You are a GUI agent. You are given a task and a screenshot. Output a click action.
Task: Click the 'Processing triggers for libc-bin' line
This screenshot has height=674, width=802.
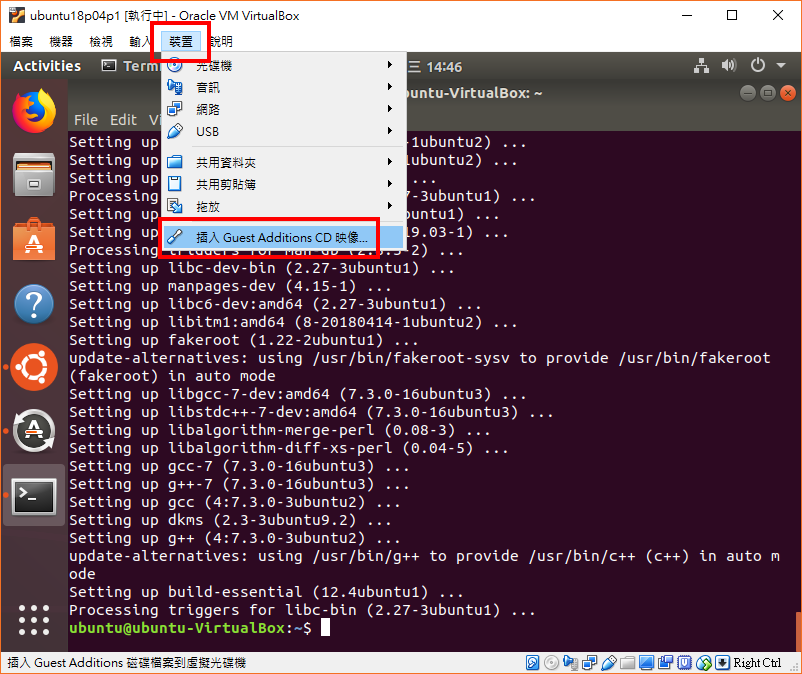302,610
